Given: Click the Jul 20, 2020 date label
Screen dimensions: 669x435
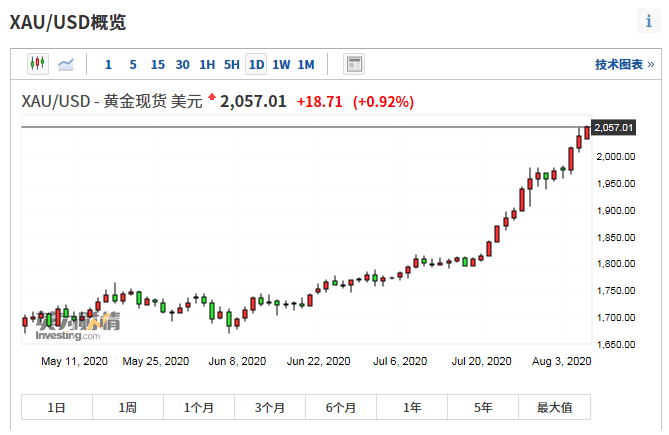Looking at the screenshot, I should coord(481,361).
